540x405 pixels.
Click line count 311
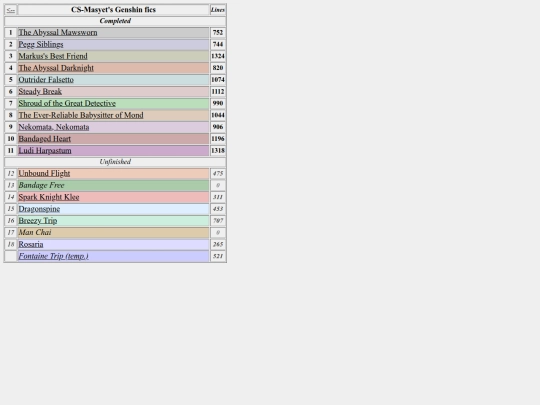218,197
